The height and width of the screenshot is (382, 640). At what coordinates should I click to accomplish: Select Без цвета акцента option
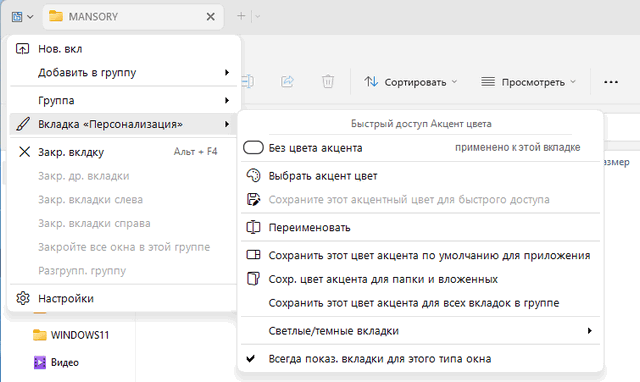(x=420, y=148)
